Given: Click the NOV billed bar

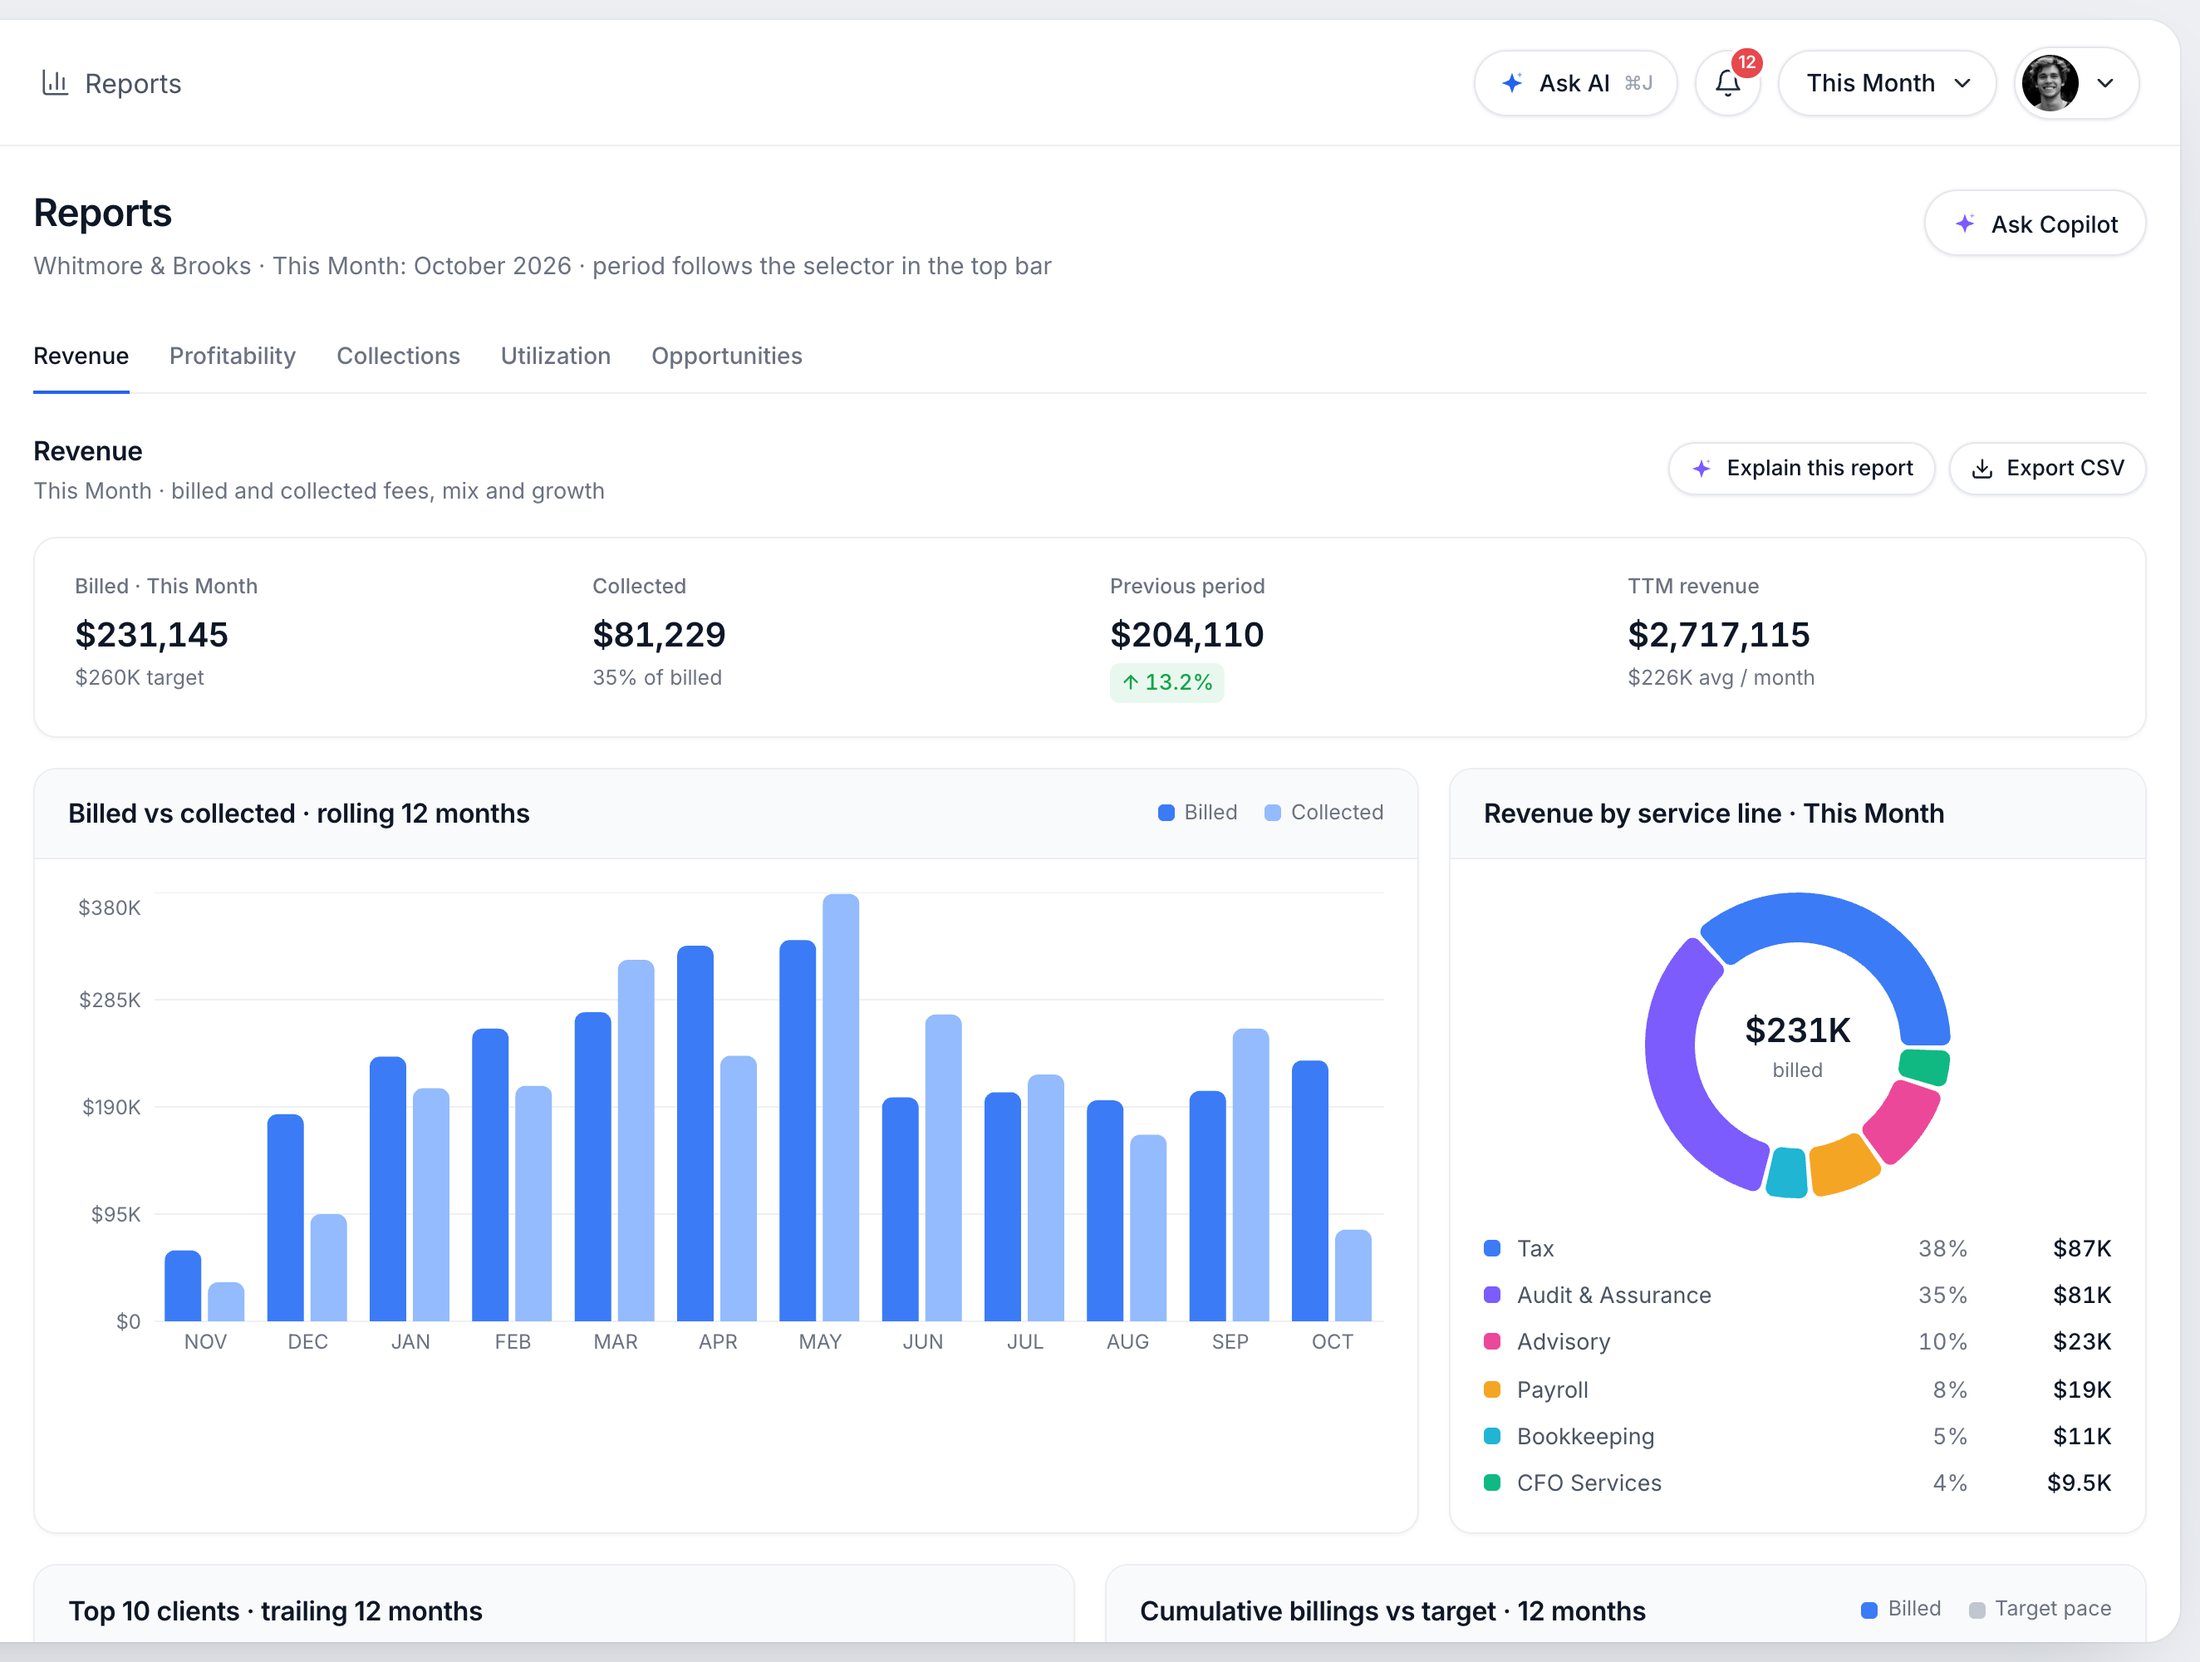Looking at the screenshot, I should pyautogui.click(x=183, y=1285).
